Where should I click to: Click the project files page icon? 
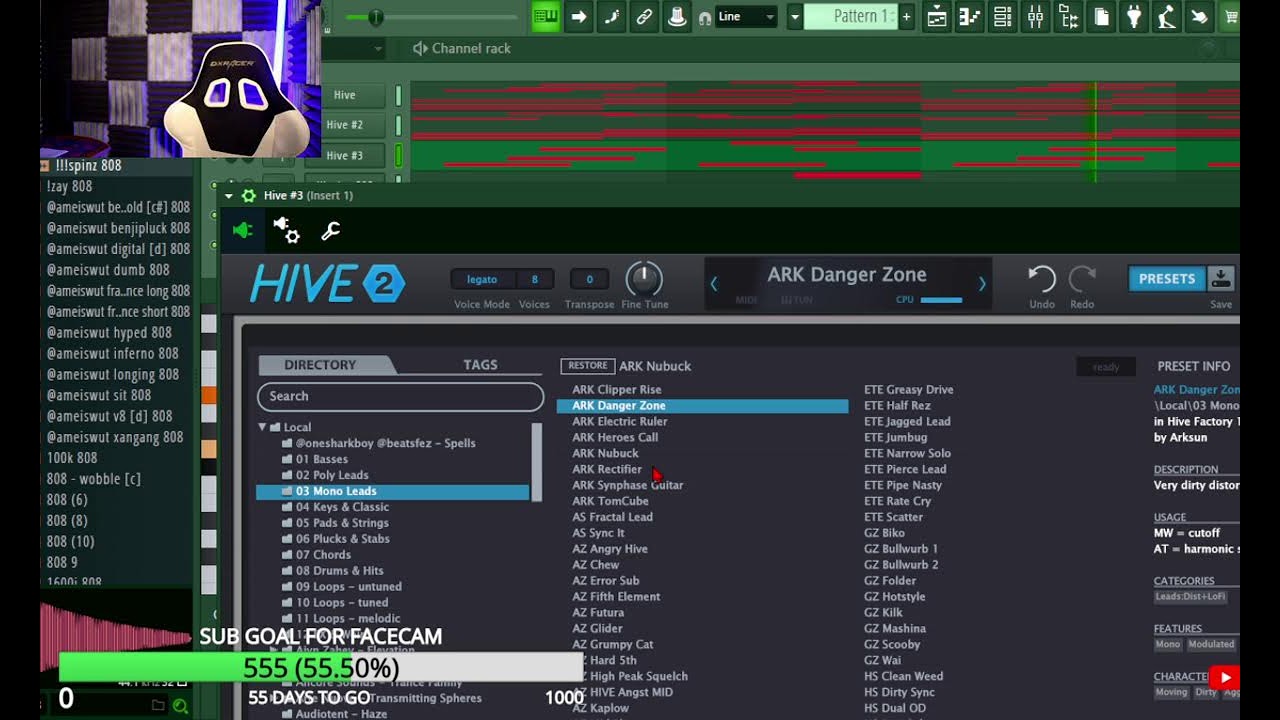(x=1101, y=16)
